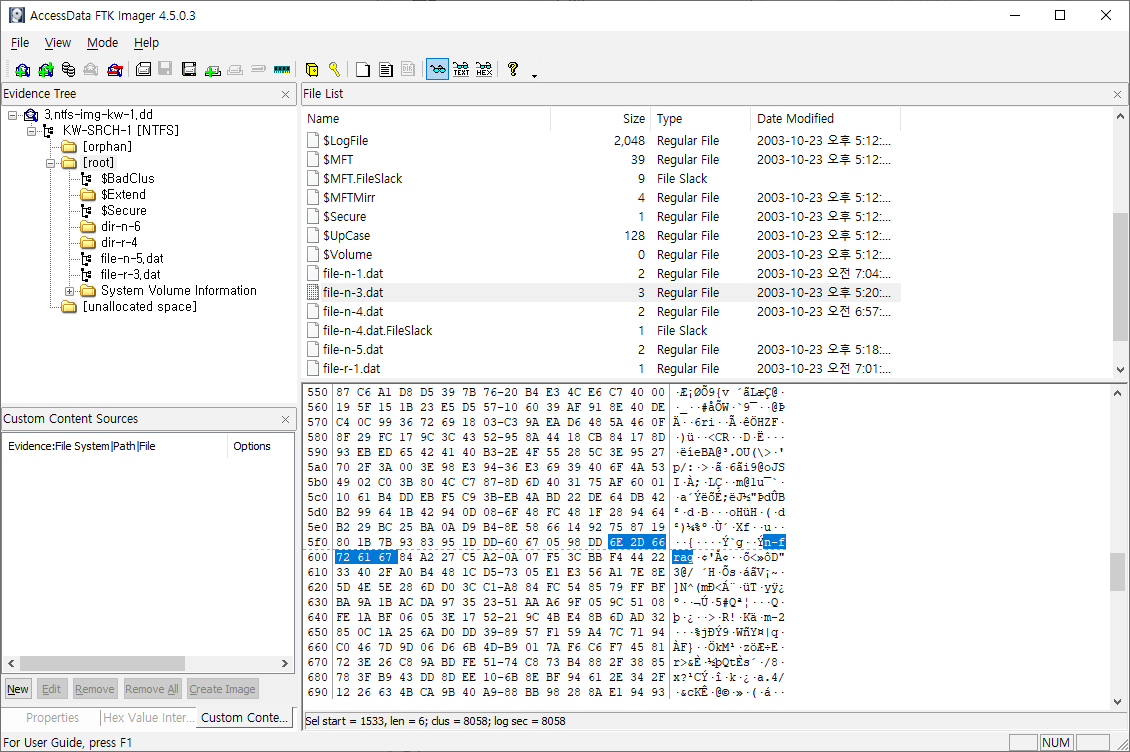
Task: Collapse the [root] folder node
Action: [x=50, y=163]
